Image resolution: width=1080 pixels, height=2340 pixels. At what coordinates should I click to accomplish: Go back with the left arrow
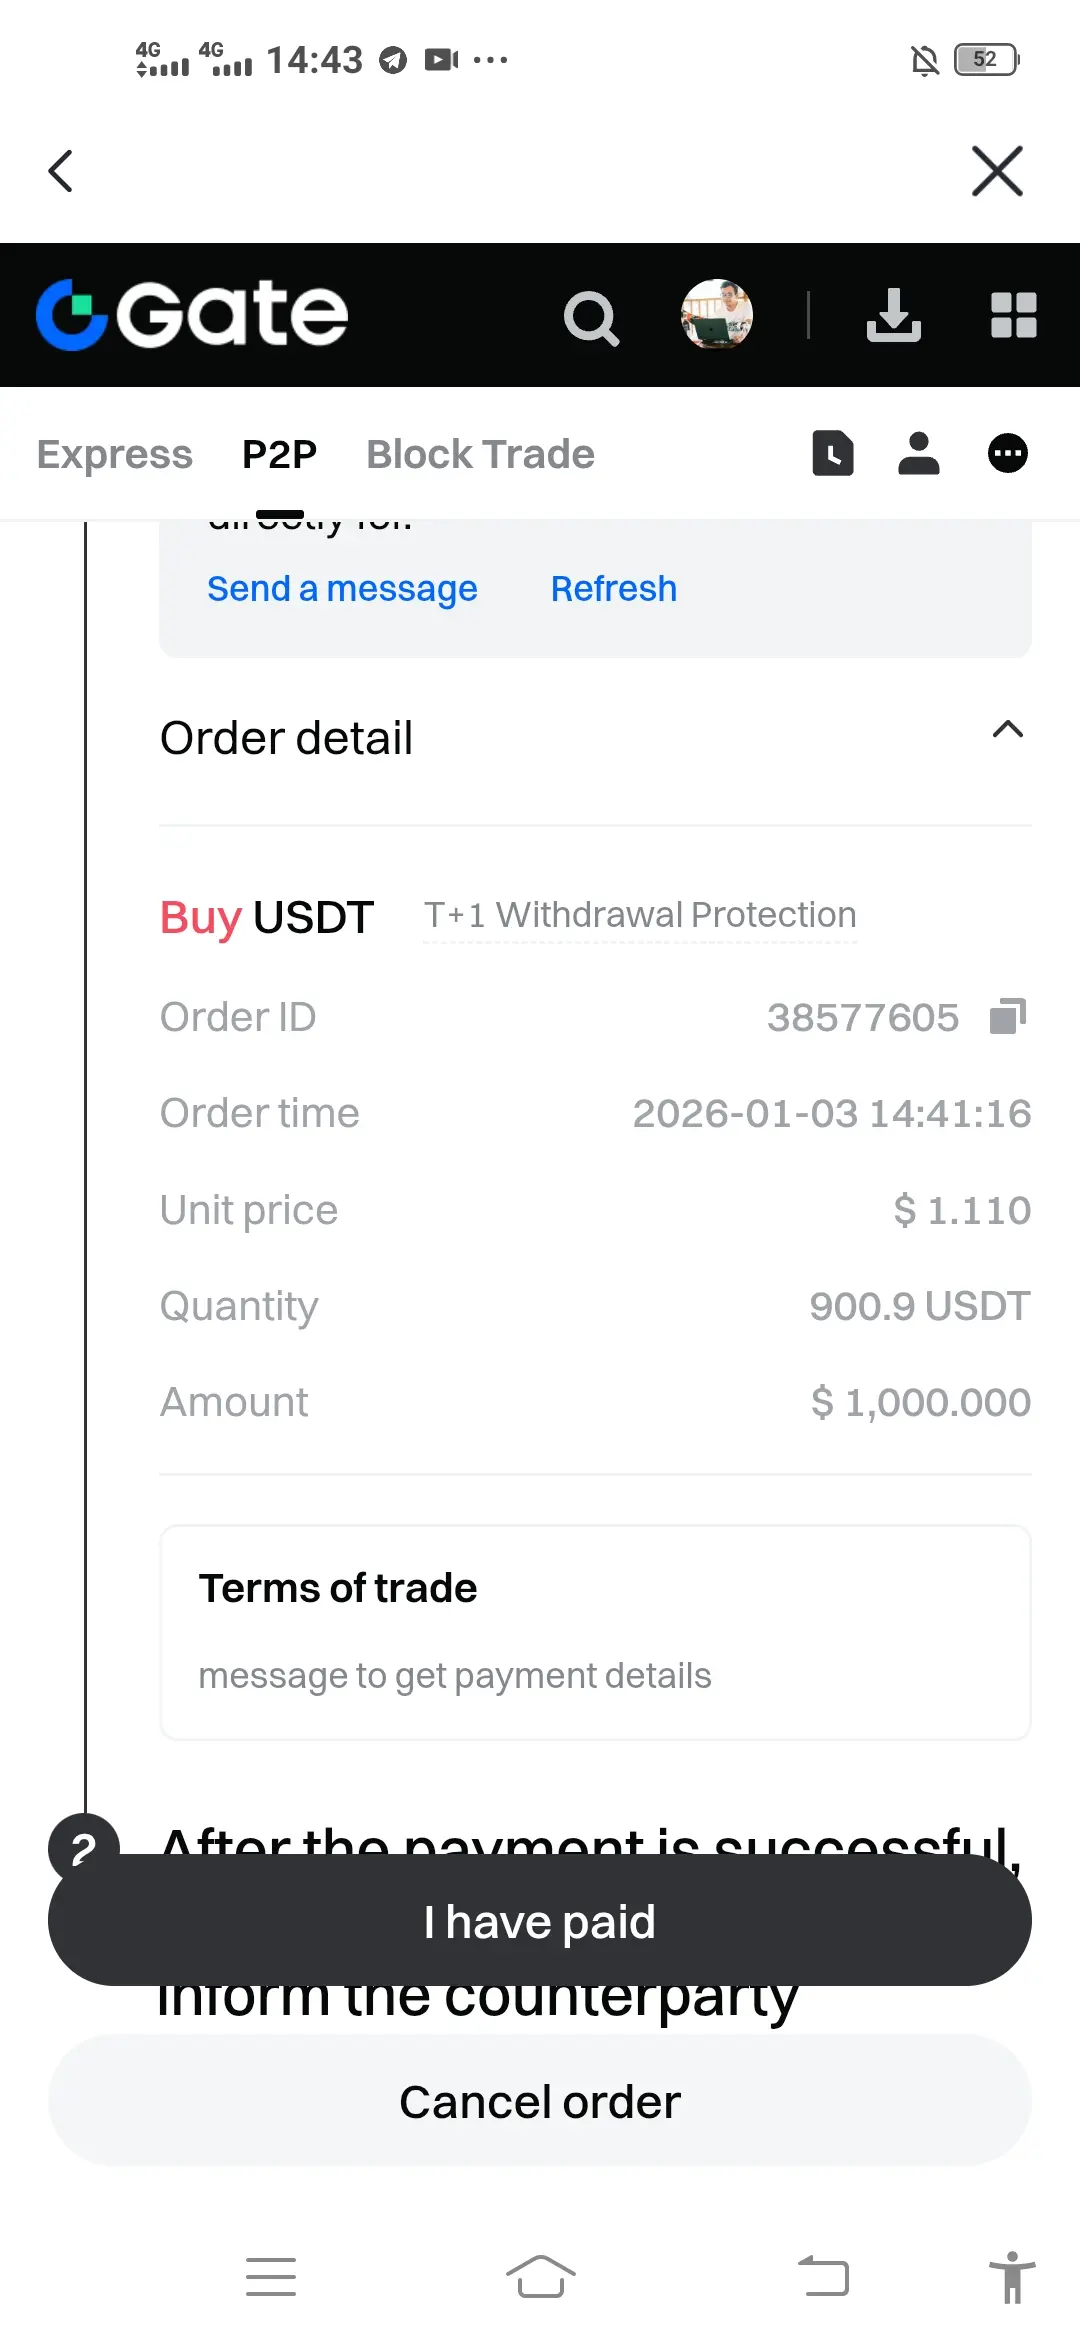pos(61,171)
